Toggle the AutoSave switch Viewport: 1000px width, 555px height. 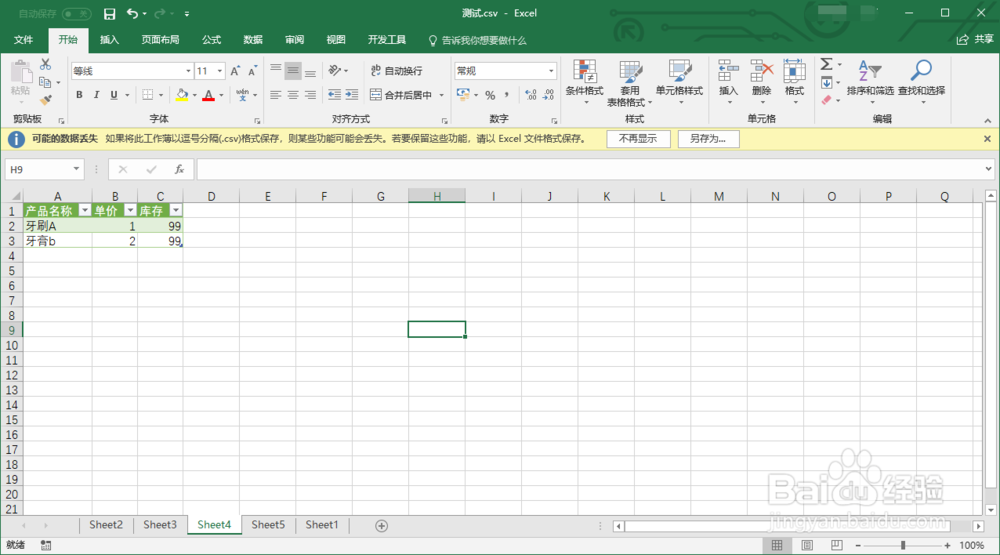coord(77,13)
